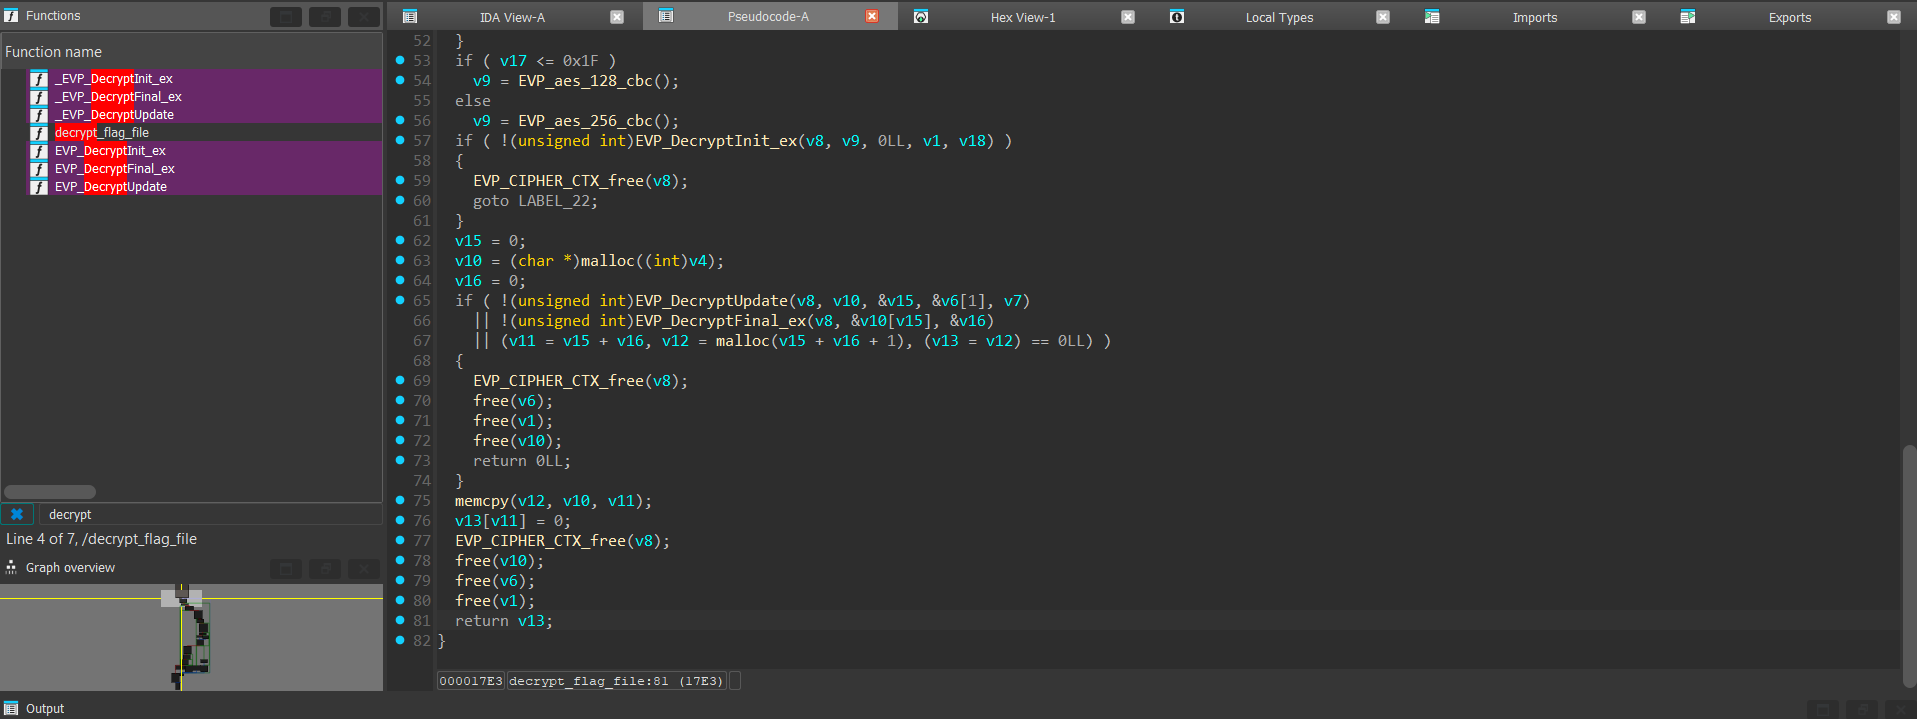Click the Hex View-1 tab icon
This screenshot has width=1917, height=719.
(921, 17)
